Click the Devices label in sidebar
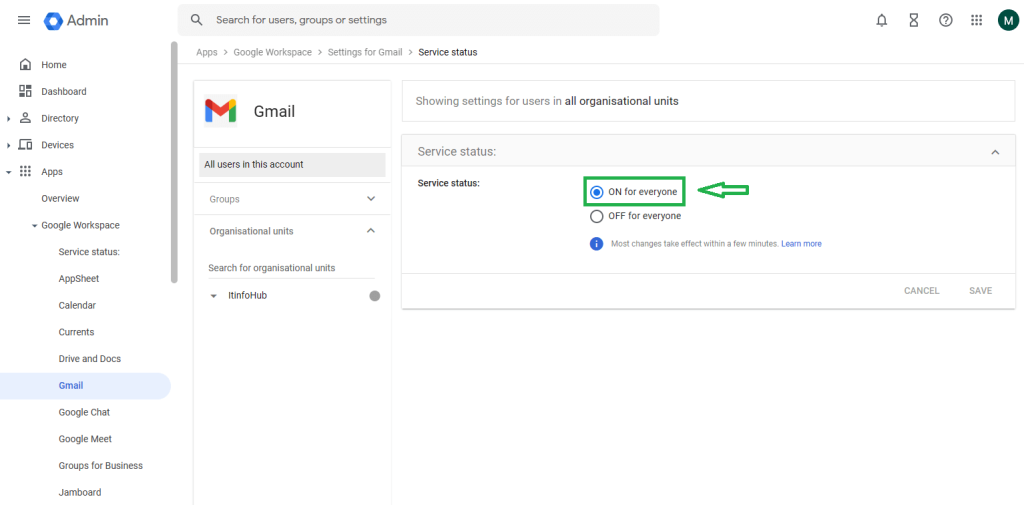This screenshot has width=1024, height=505. (x=57, y=145)
